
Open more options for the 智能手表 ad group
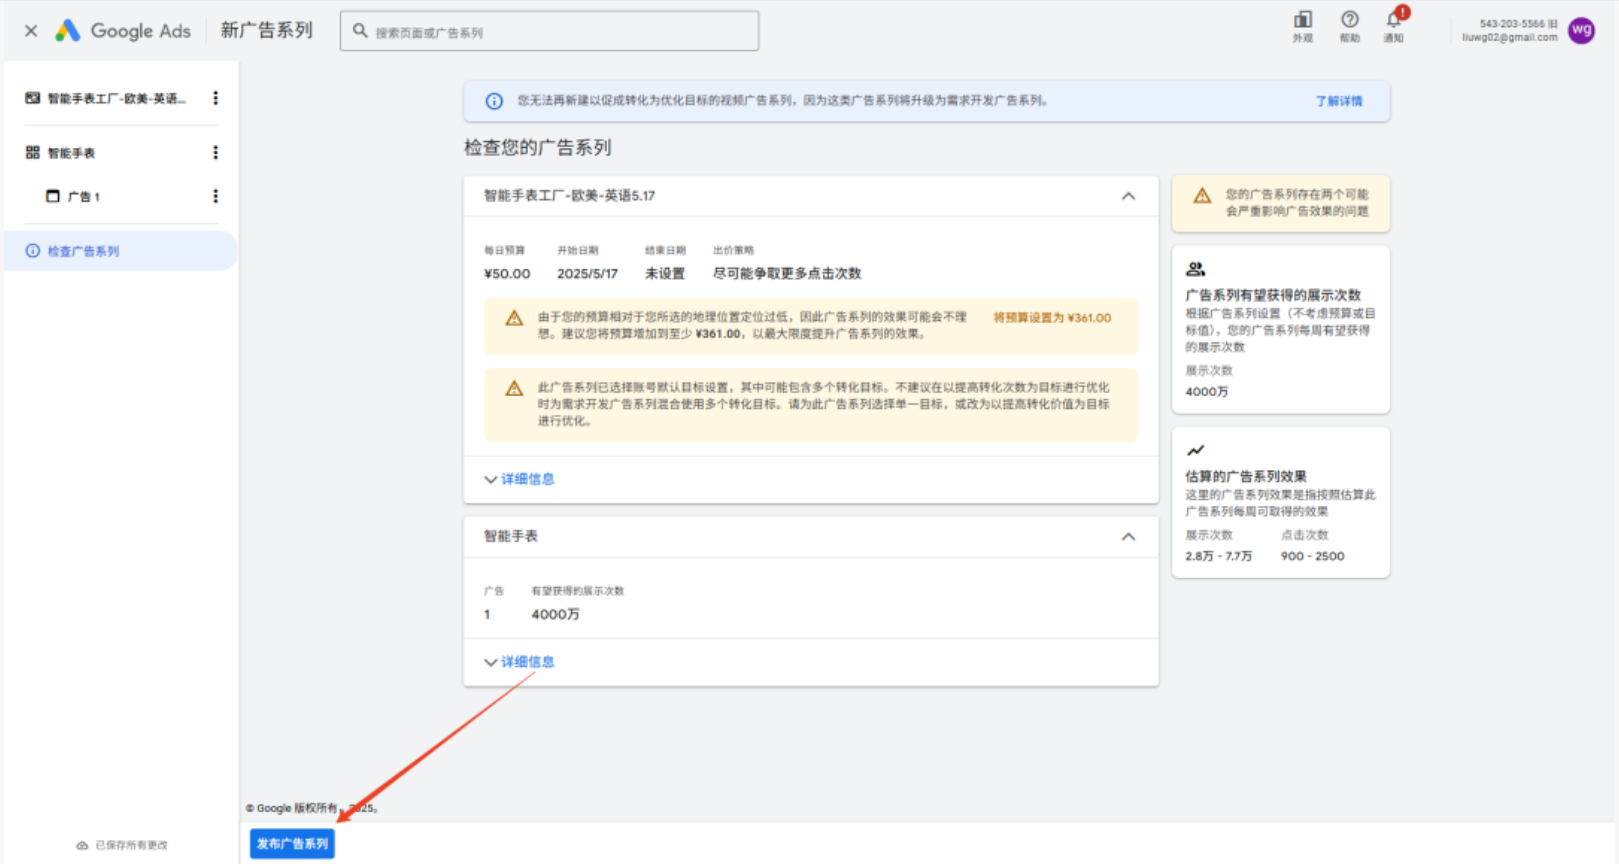215,152
